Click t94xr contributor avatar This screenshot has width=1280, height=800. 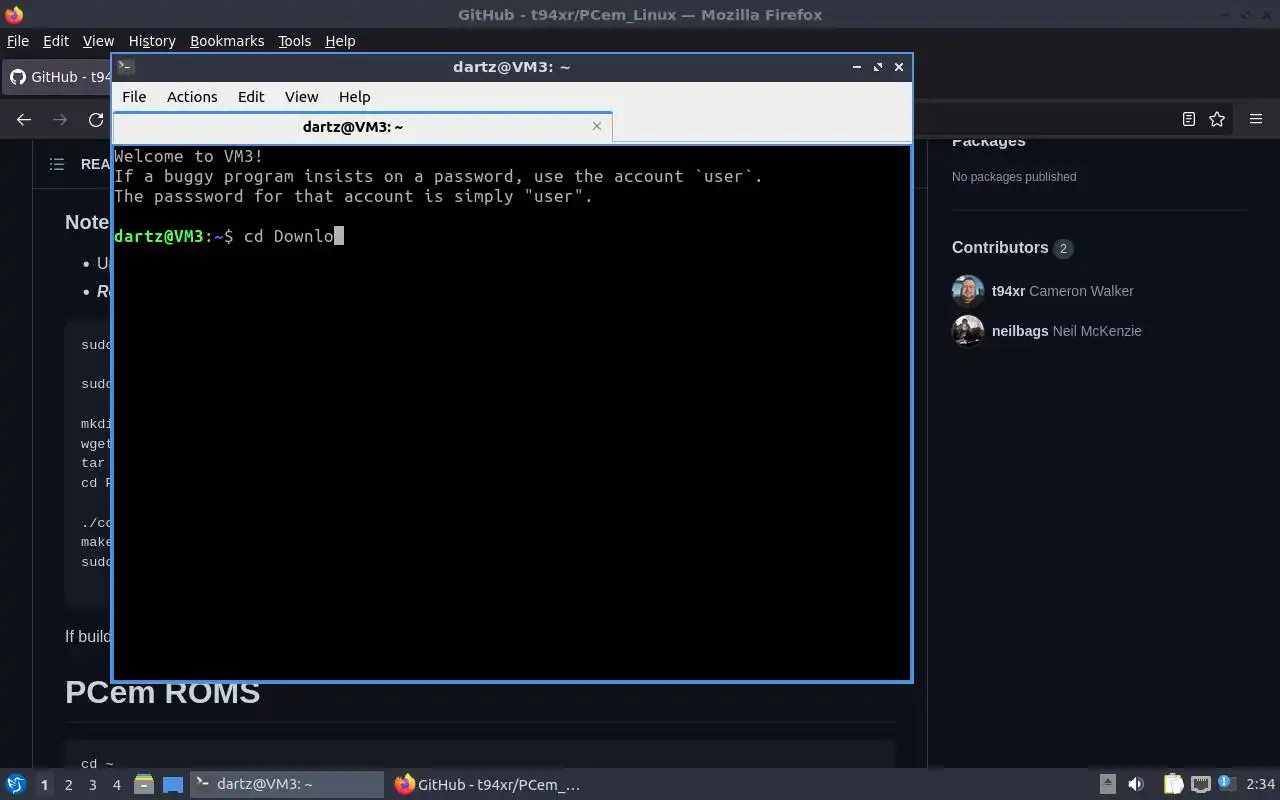tap(968, 291)
